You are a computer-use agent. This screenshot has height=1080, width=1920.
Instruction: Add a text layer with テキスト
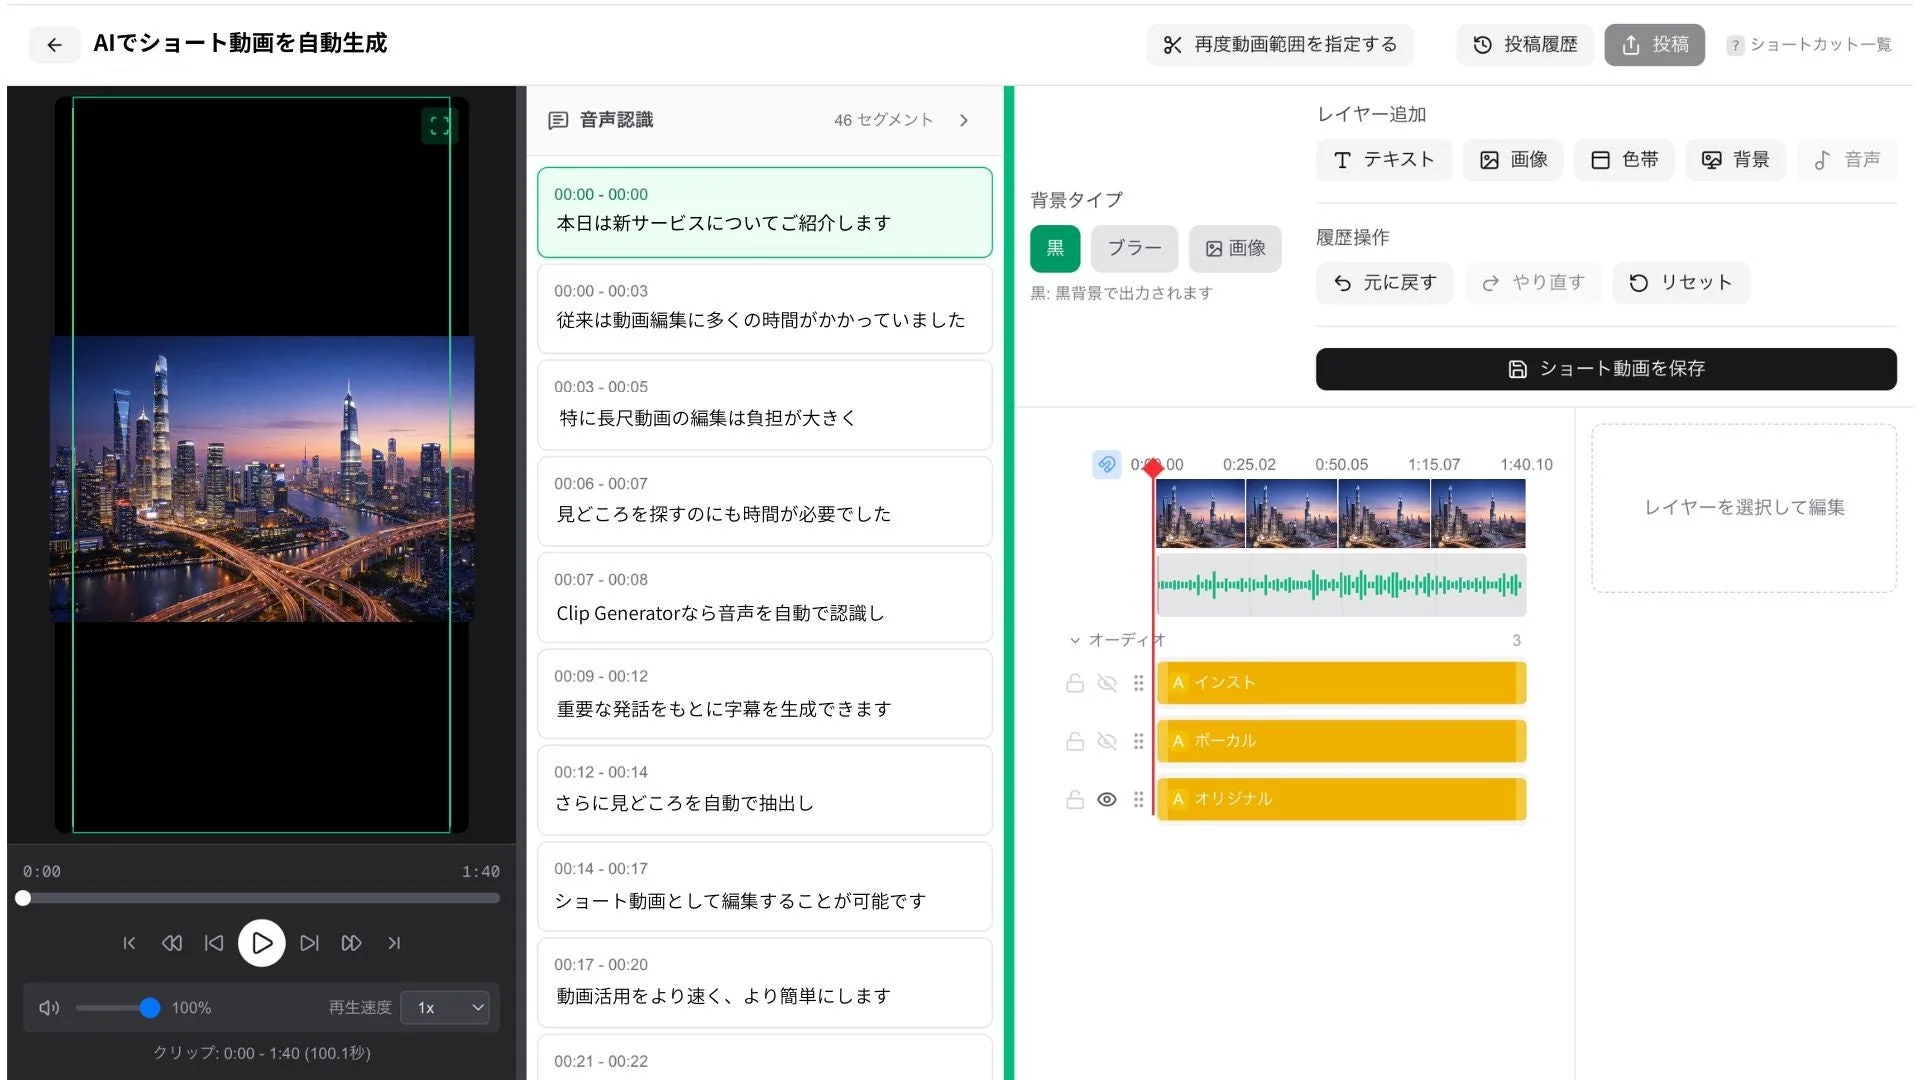[x=1383, y=160]
